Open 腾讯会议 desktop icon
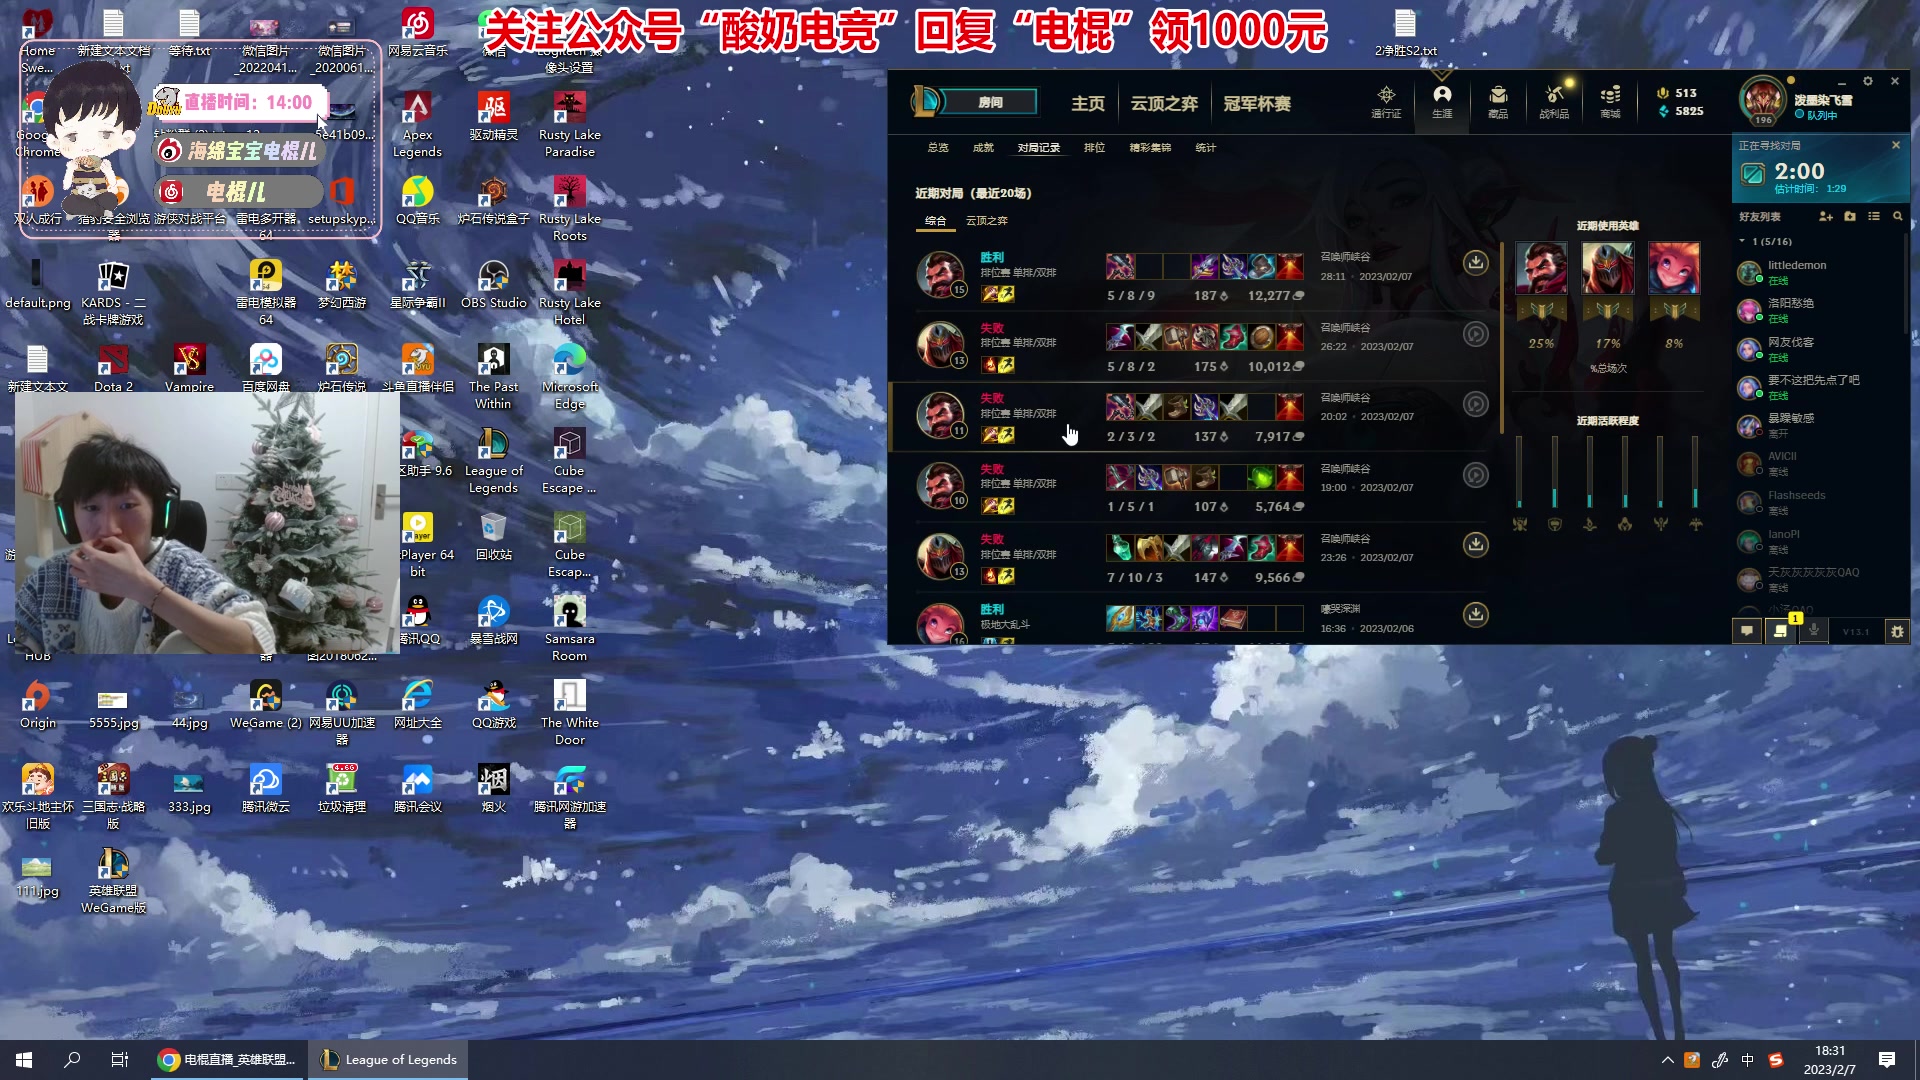Image resolution: width=1920 pixels, height=1080 pixels. click(x=417, y=789)
